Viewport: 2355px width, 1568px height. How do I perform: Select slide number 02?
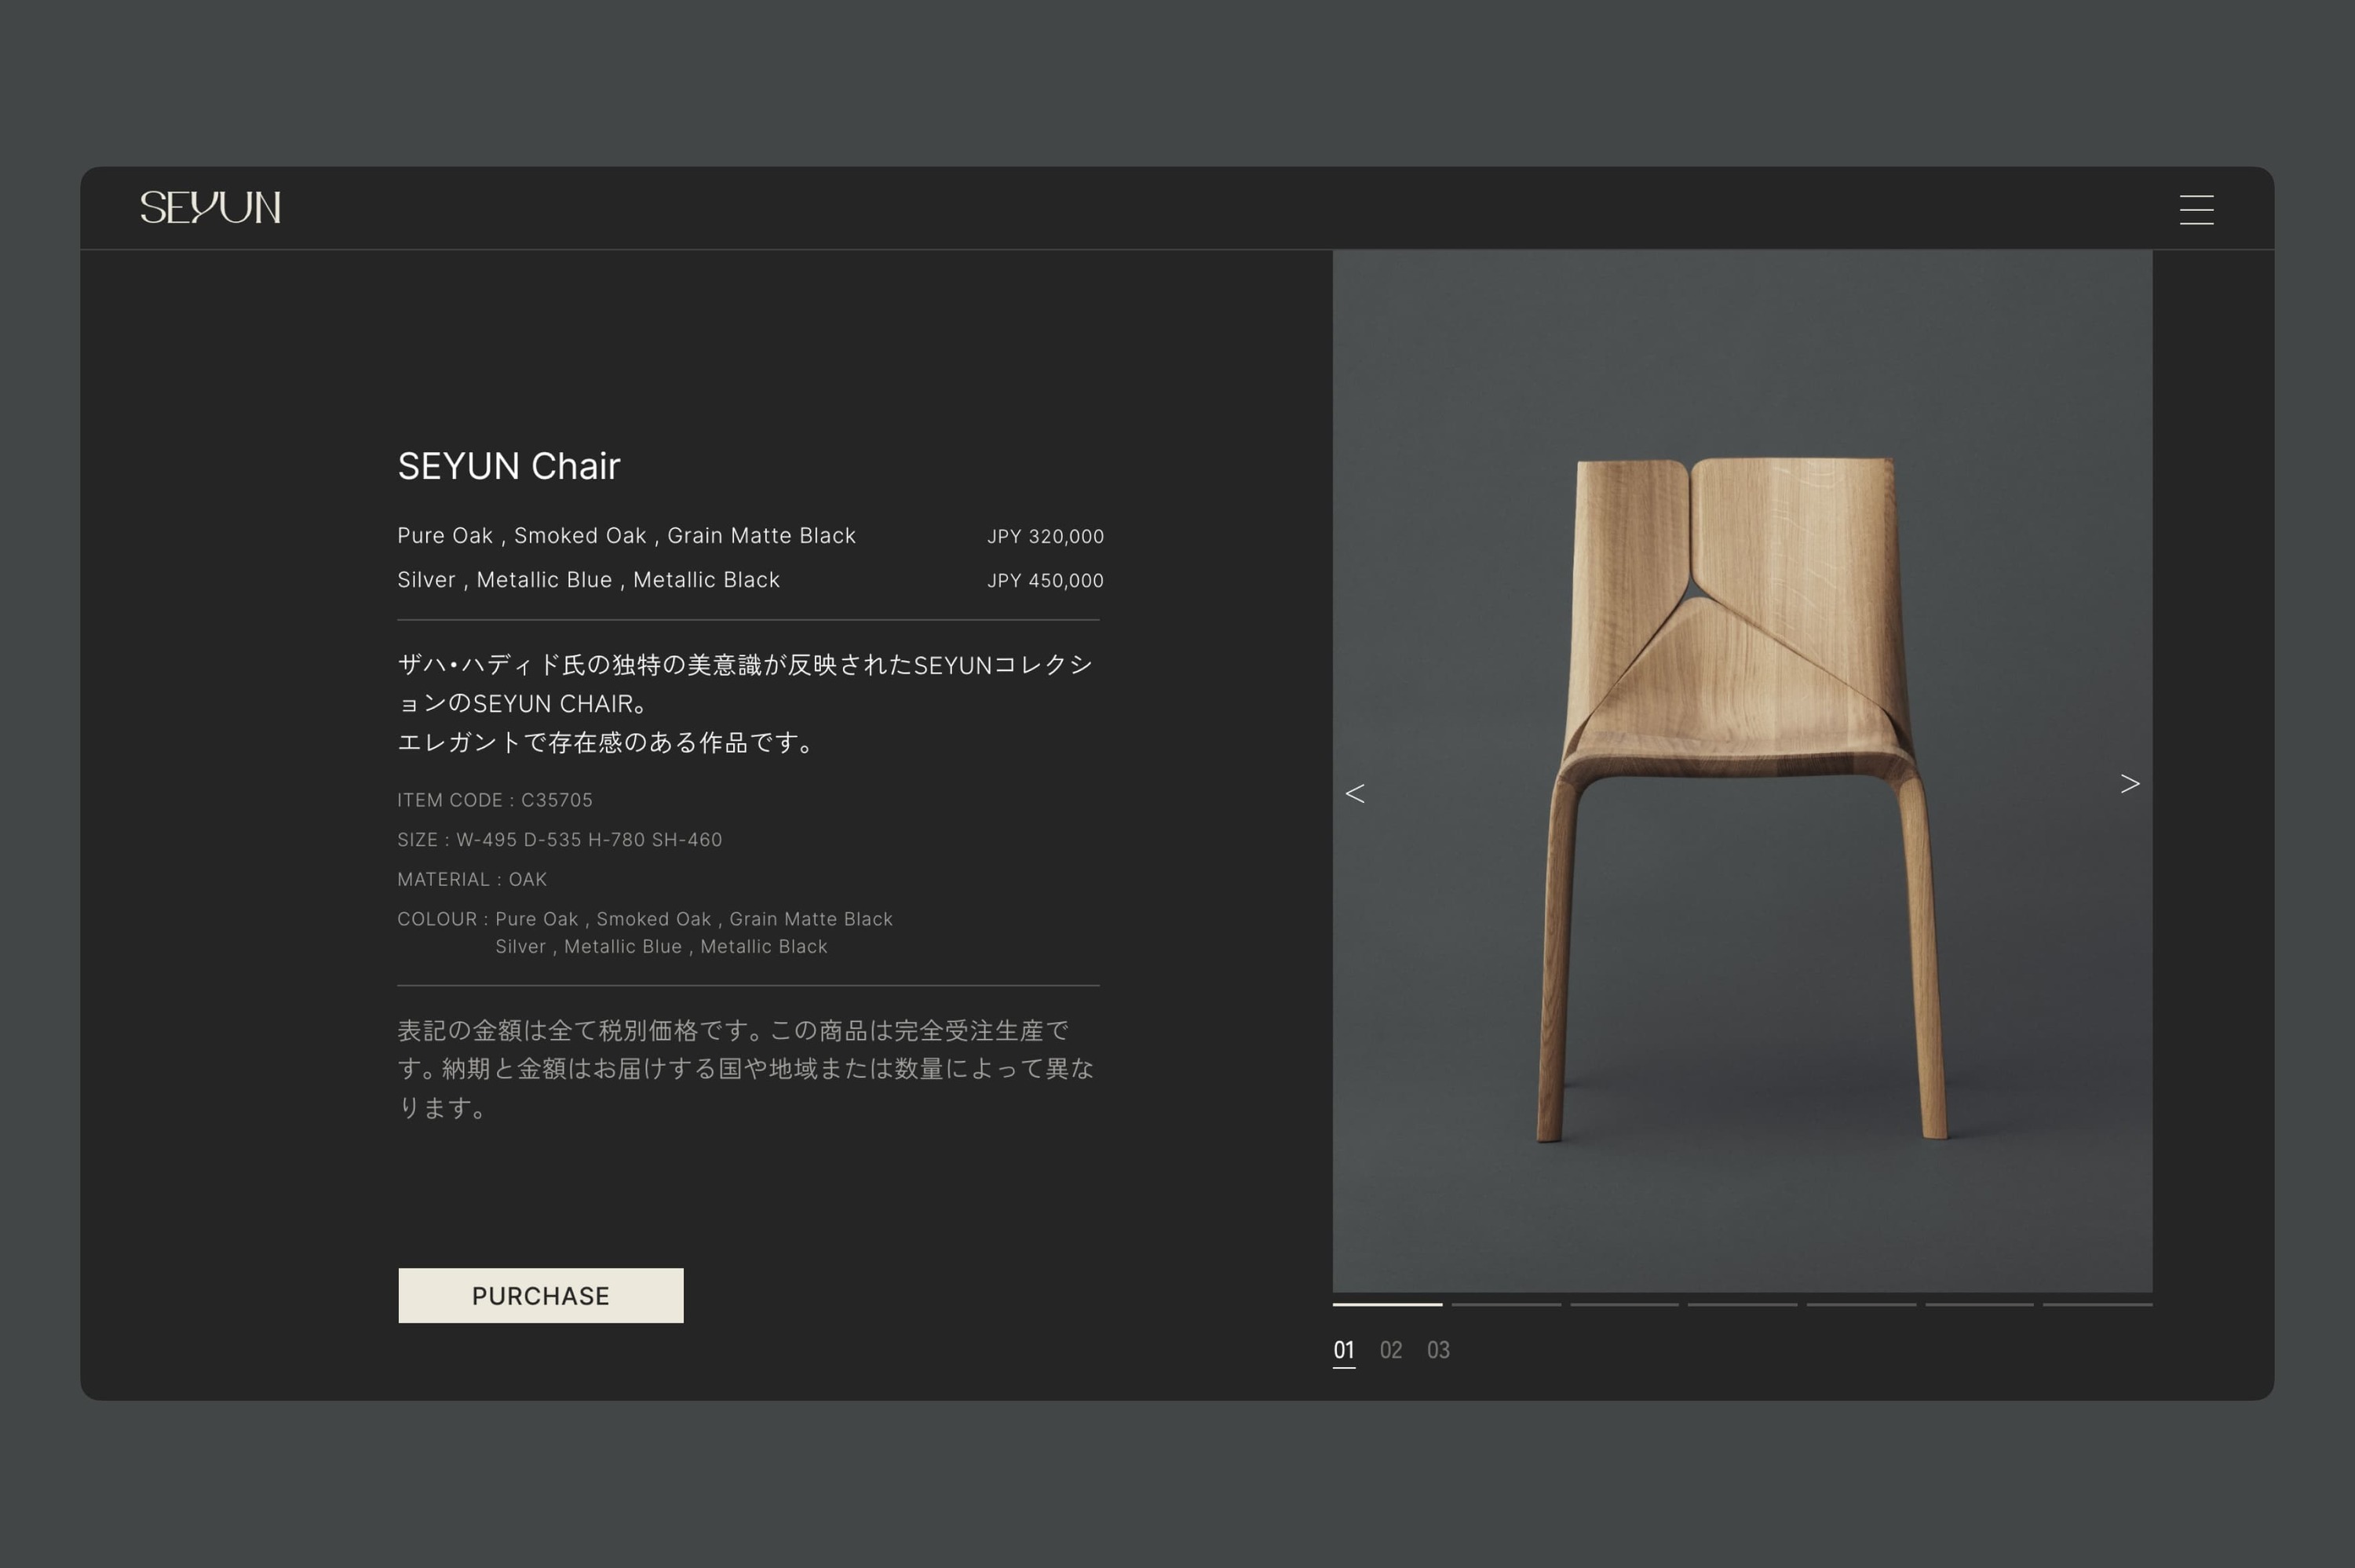click(x=1391, y=1350)
